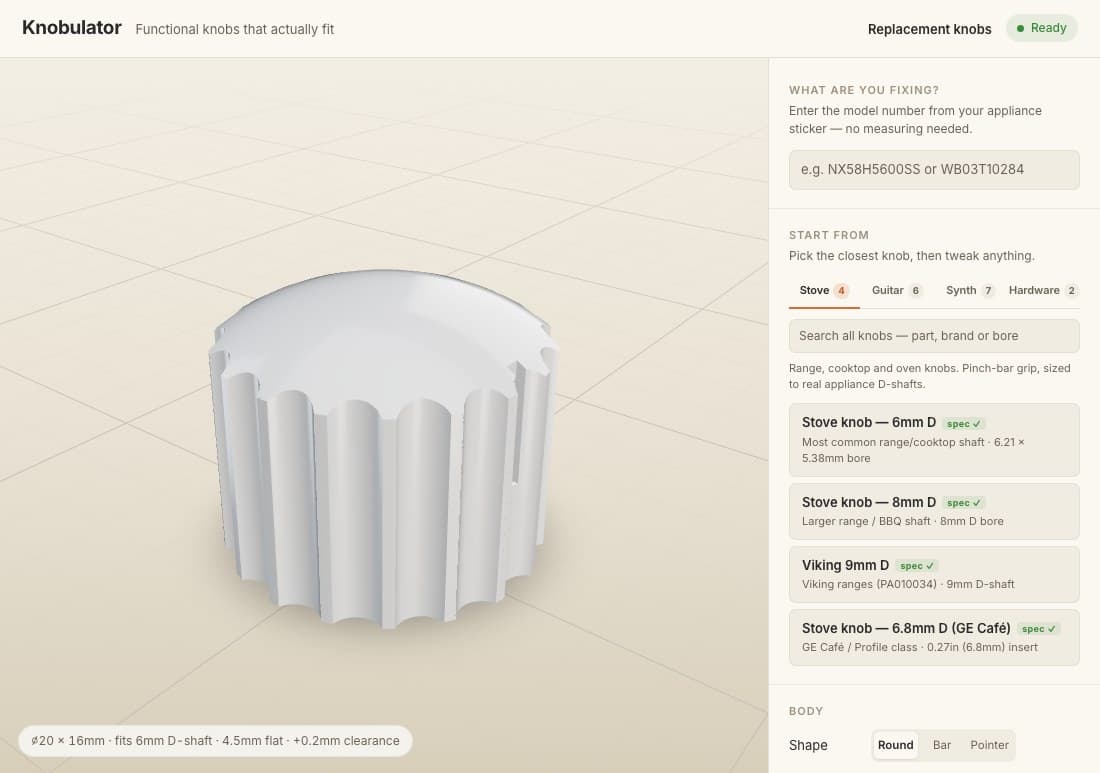The width and height of the screenshot is (1100, 773).
Task: Click the 'WHAT ARE YOU FIXING?' heading
Action: point(864,90)
